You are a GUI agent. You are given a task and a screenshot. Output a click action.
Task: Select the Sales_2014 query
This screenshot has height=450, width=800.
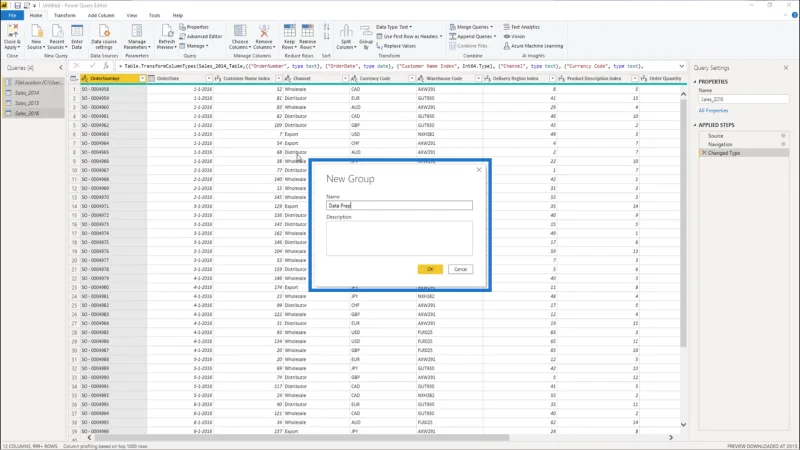click(33, 93)
